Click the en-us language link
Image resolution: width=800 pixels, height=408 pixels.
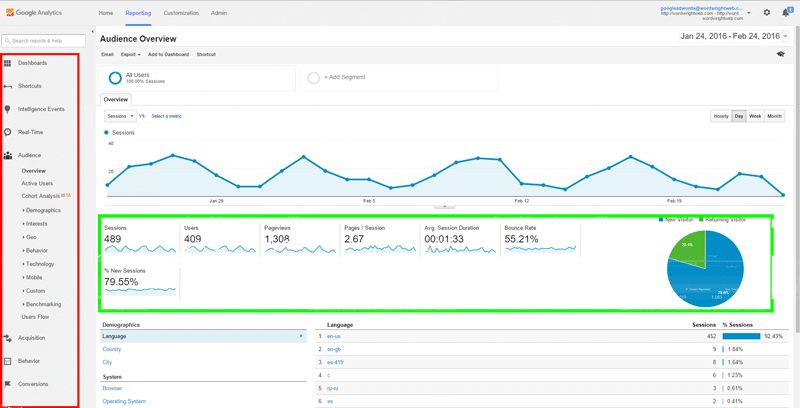334,337
